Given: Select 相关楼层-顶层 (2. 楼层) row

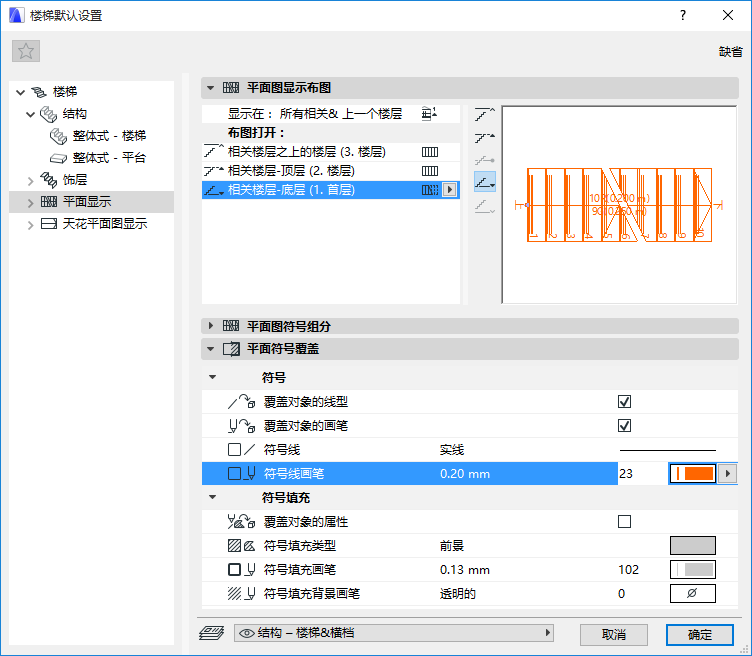Looking at the screenshot, I should (330, 171).
